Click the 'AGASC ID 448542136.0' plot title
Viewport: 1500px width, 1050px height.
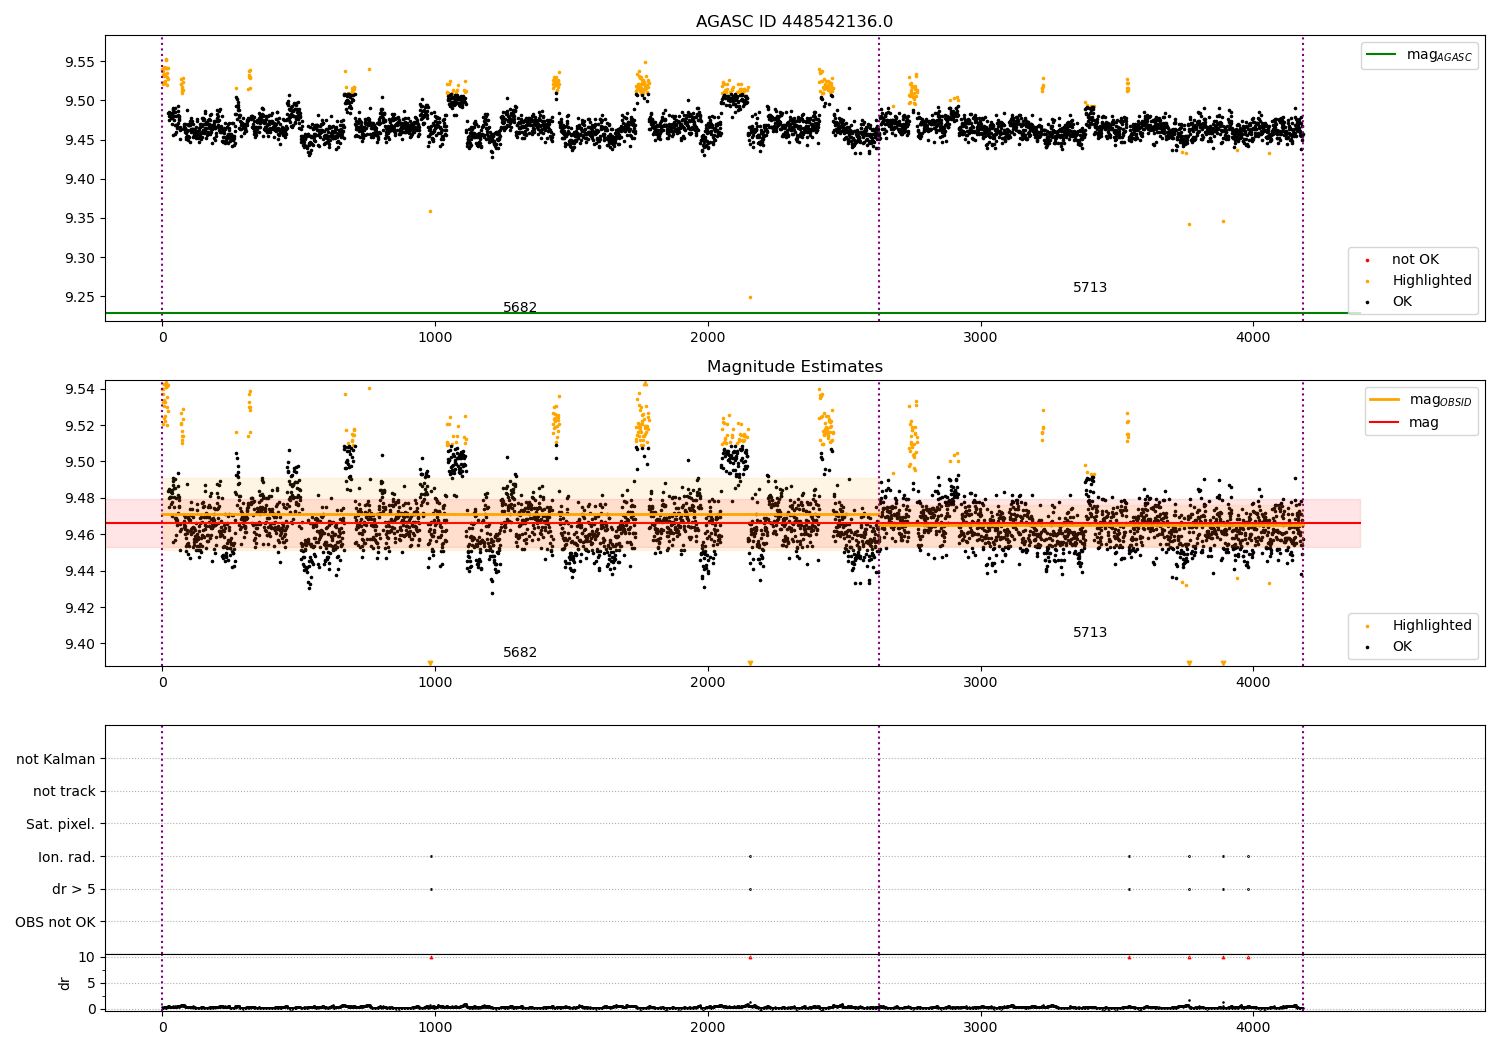click(x=794, y=22)
